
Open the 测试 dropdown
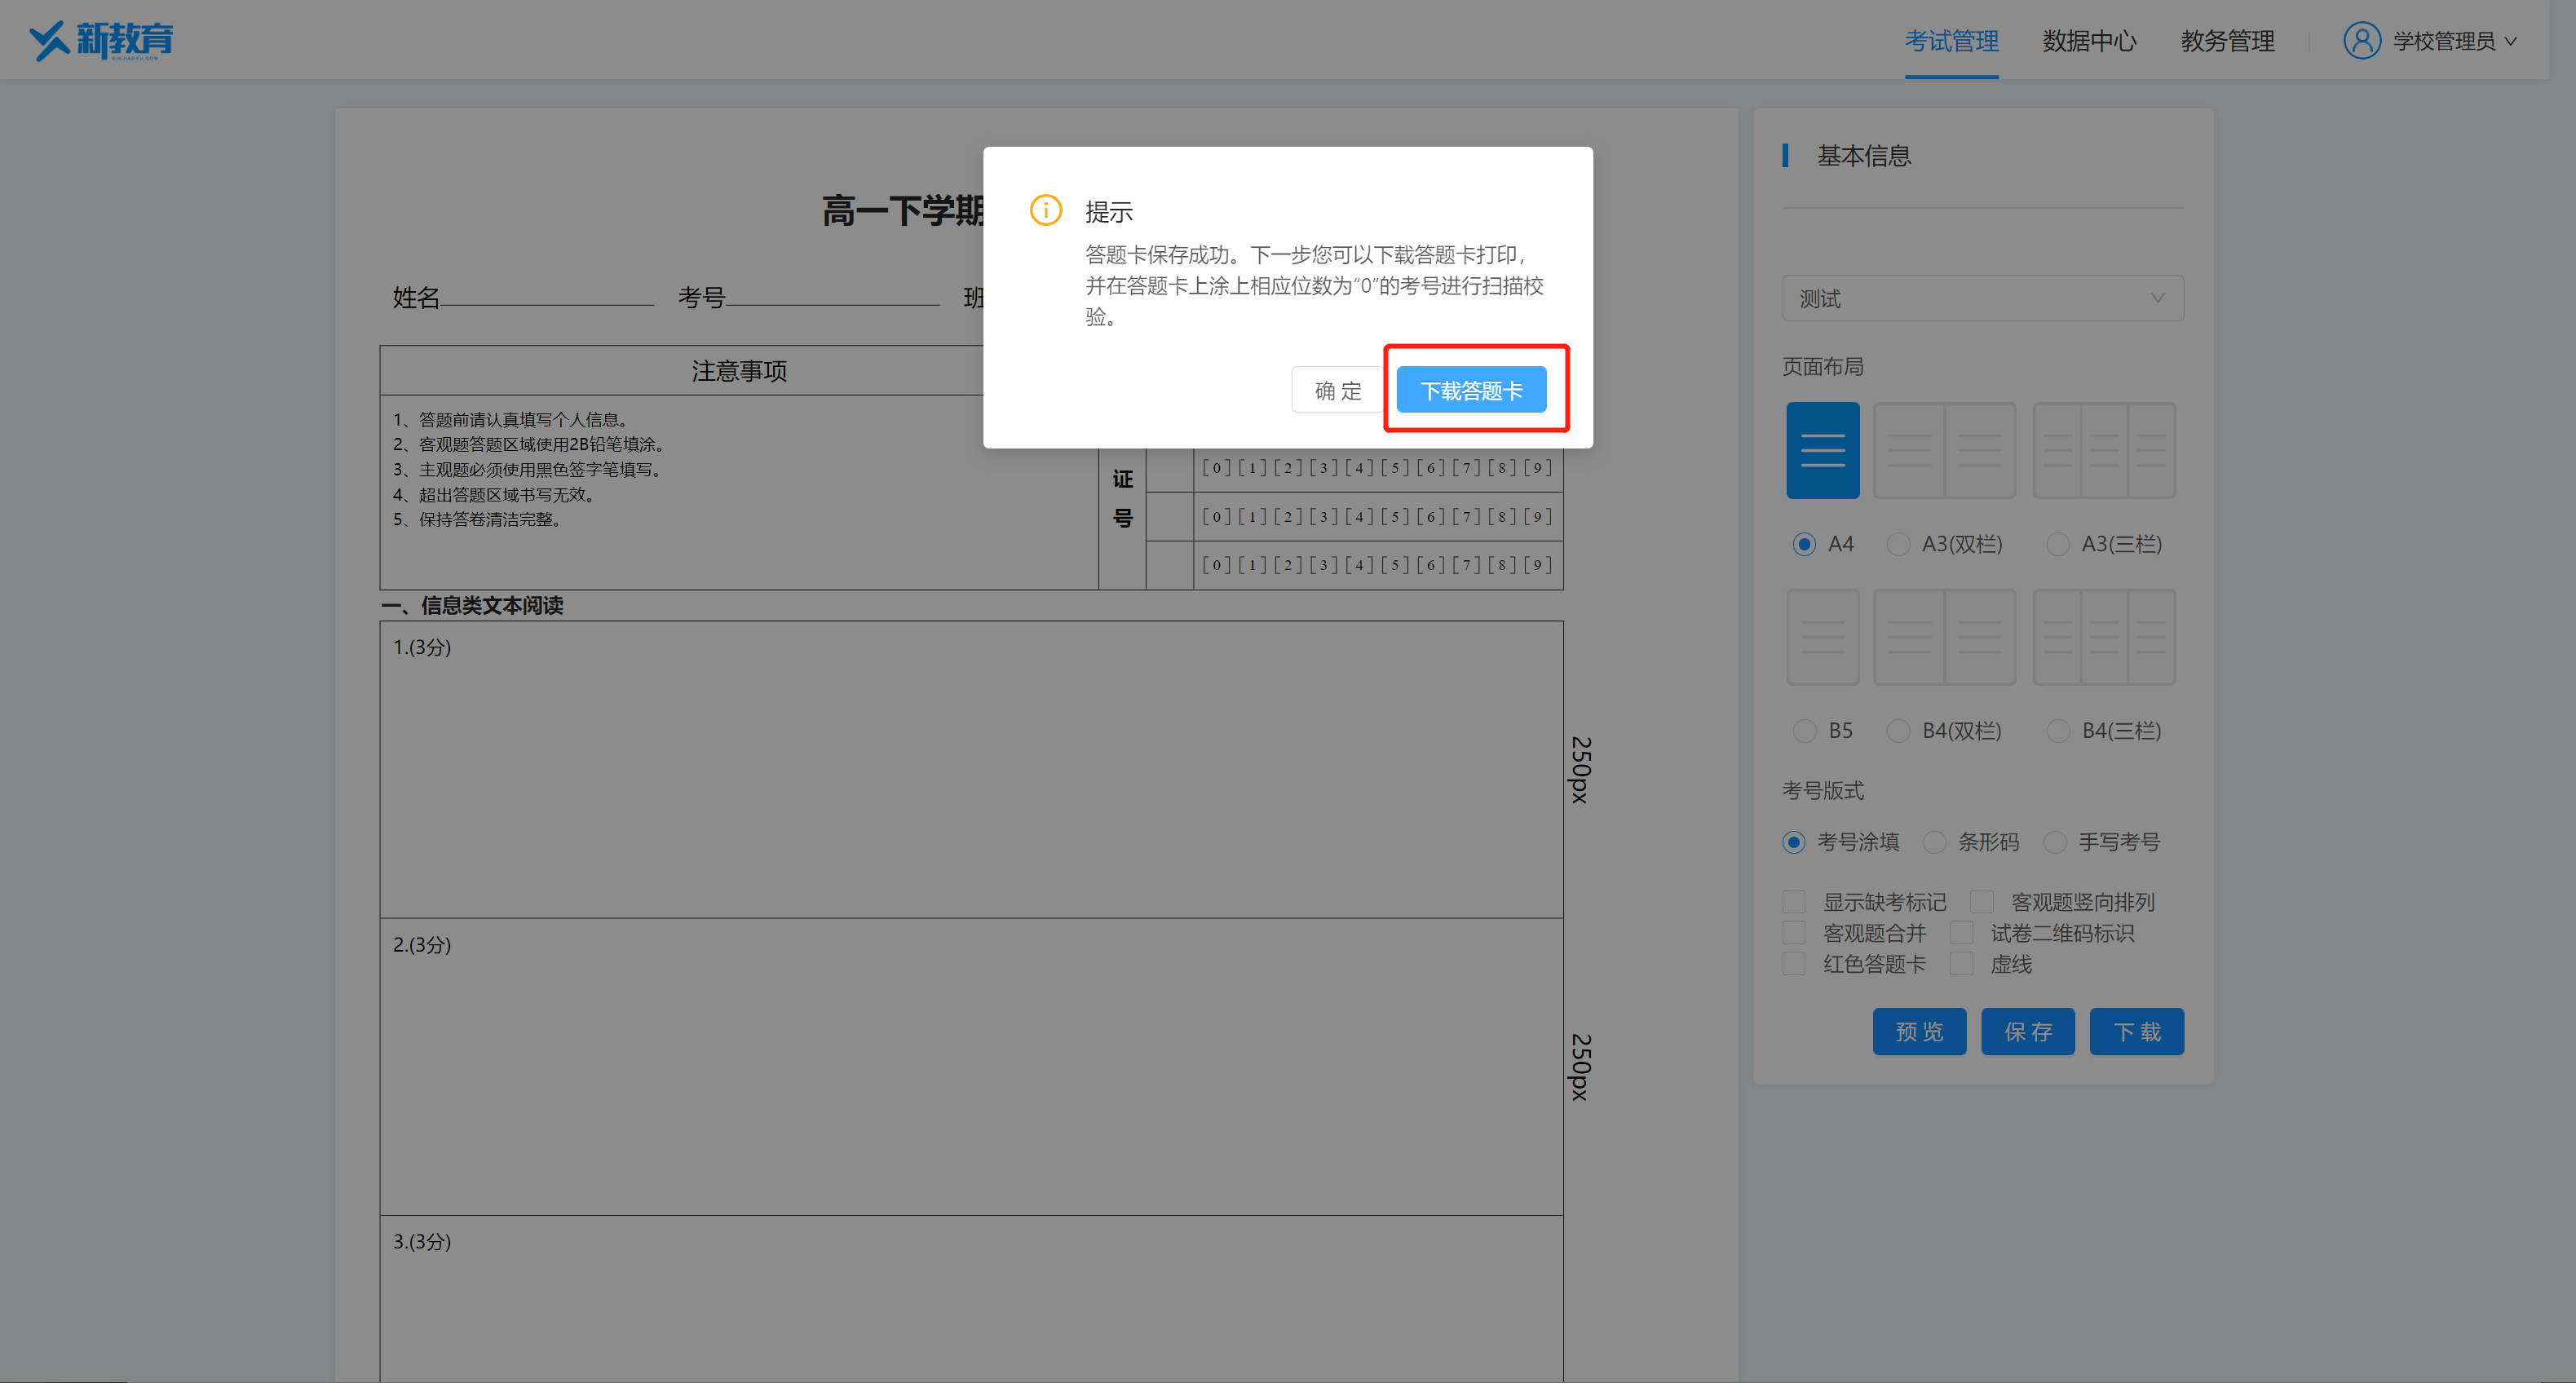point(1982,298)
